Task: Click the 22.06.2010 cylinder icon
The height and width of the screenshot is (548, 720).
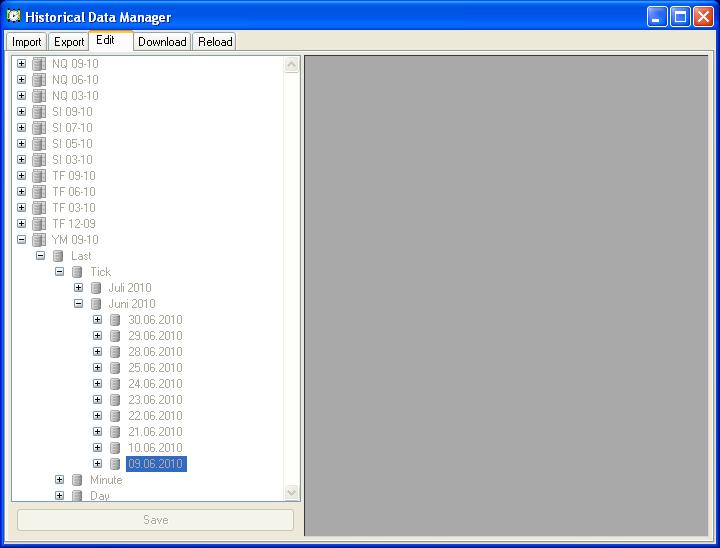Action: click(115, 415)
